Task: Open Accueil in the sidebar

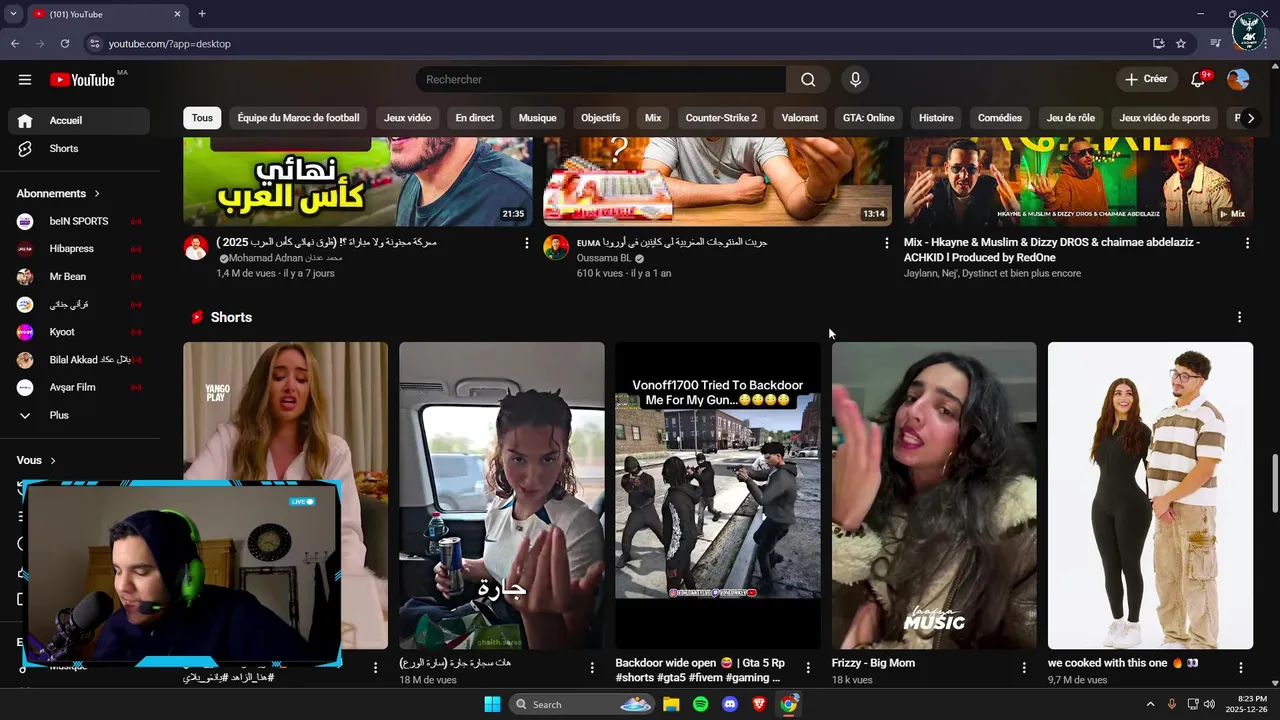Action: (79, 121)
